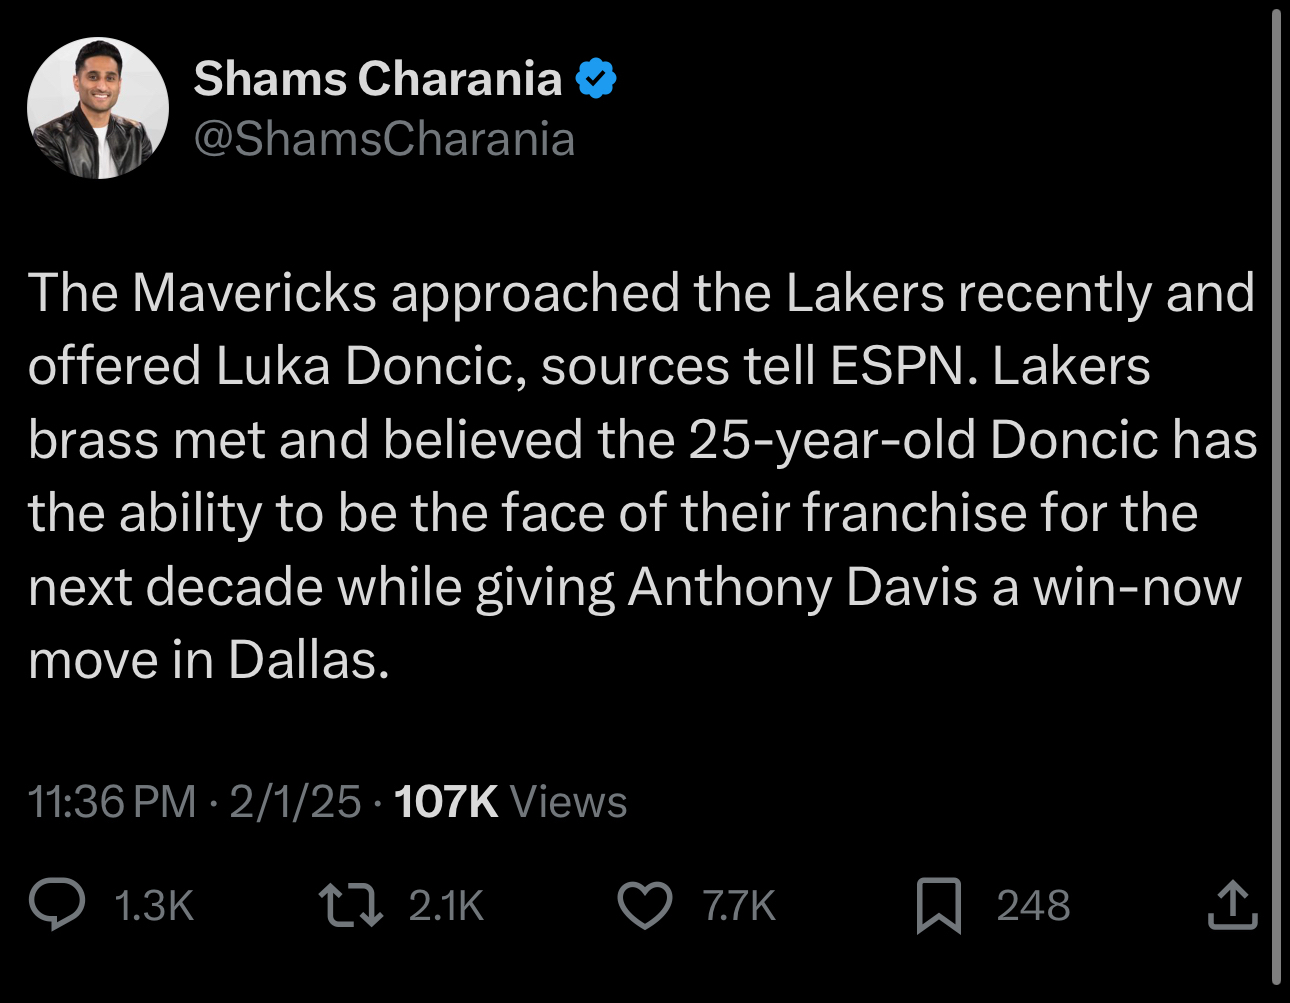Click the 2/1/25 date
Screen dimensions: 1290x1003
point(295,802)
